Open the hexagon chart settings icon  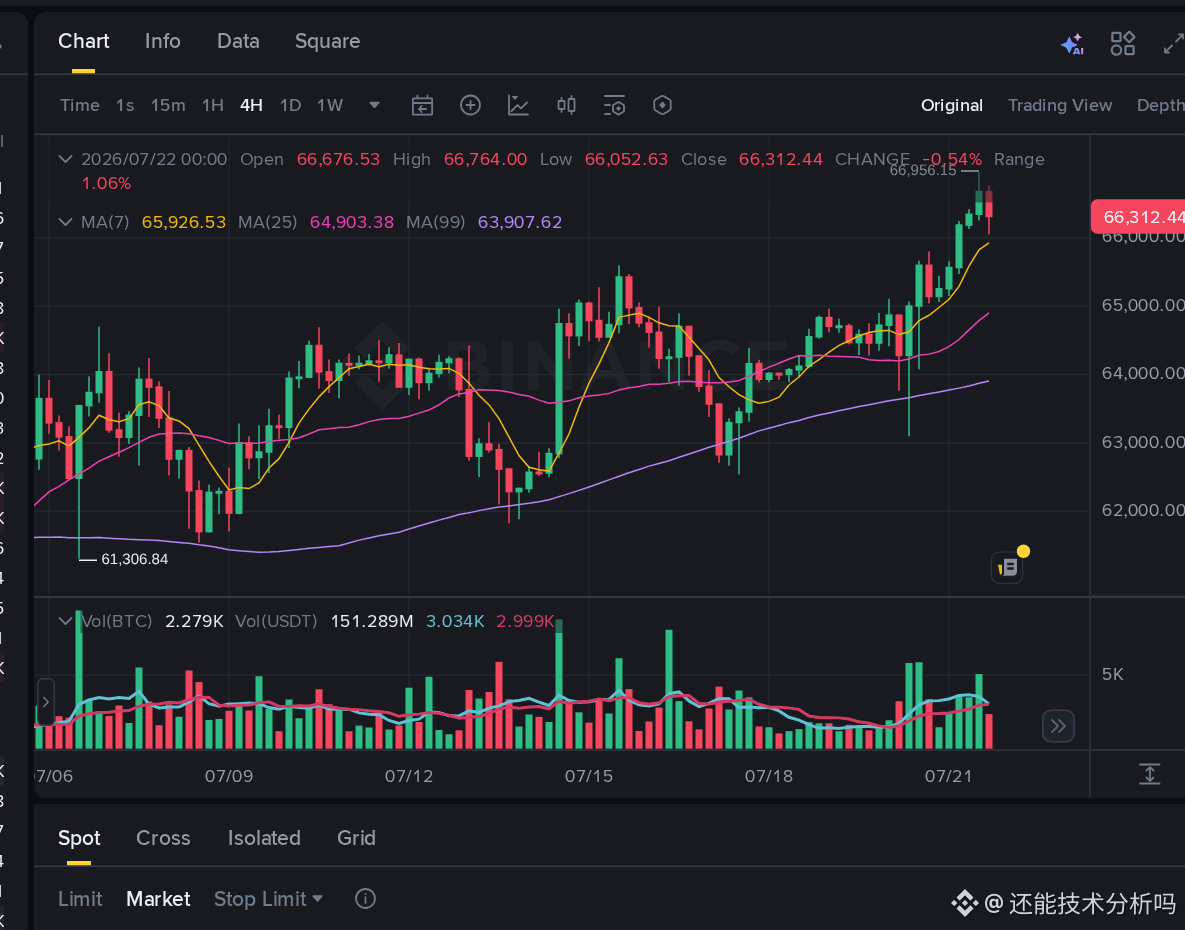pos(662,106)
